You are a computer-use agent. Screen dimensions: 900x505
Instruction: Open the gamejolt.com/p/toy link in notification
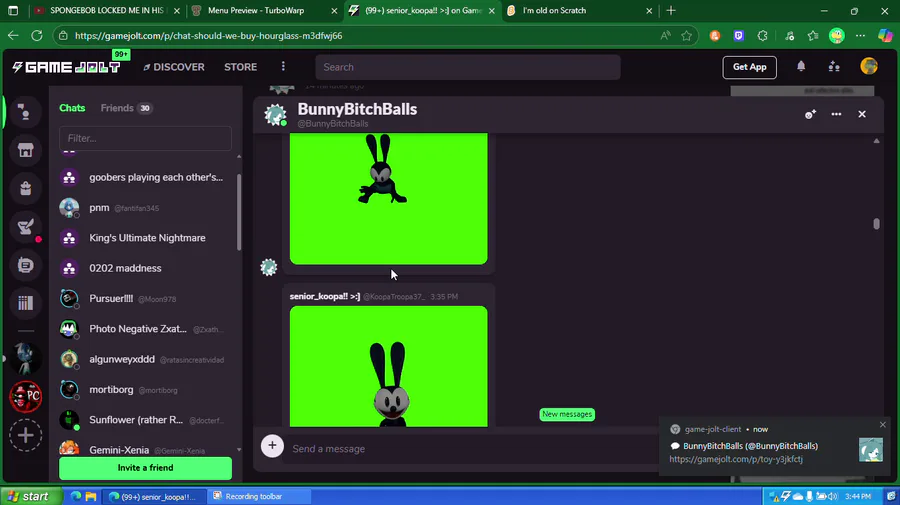[736, 459]
